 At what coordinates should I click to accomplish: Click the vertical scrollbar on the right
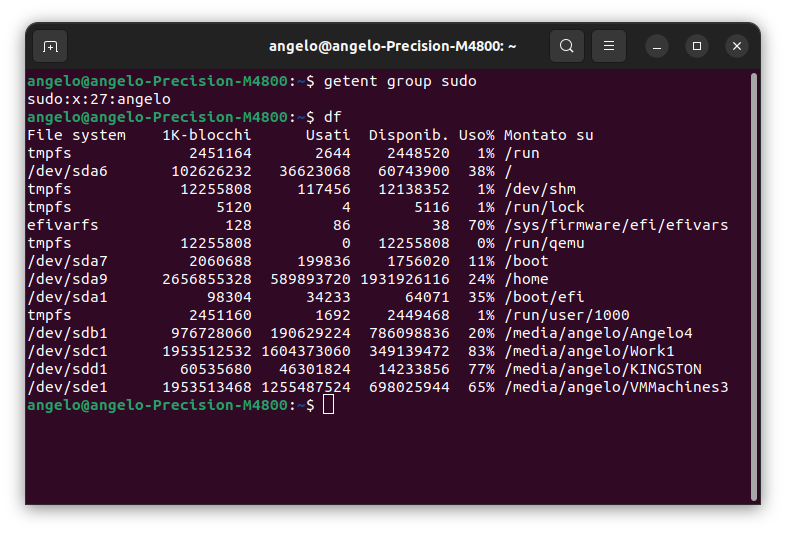pyautogui.click(x=754, y=287)
